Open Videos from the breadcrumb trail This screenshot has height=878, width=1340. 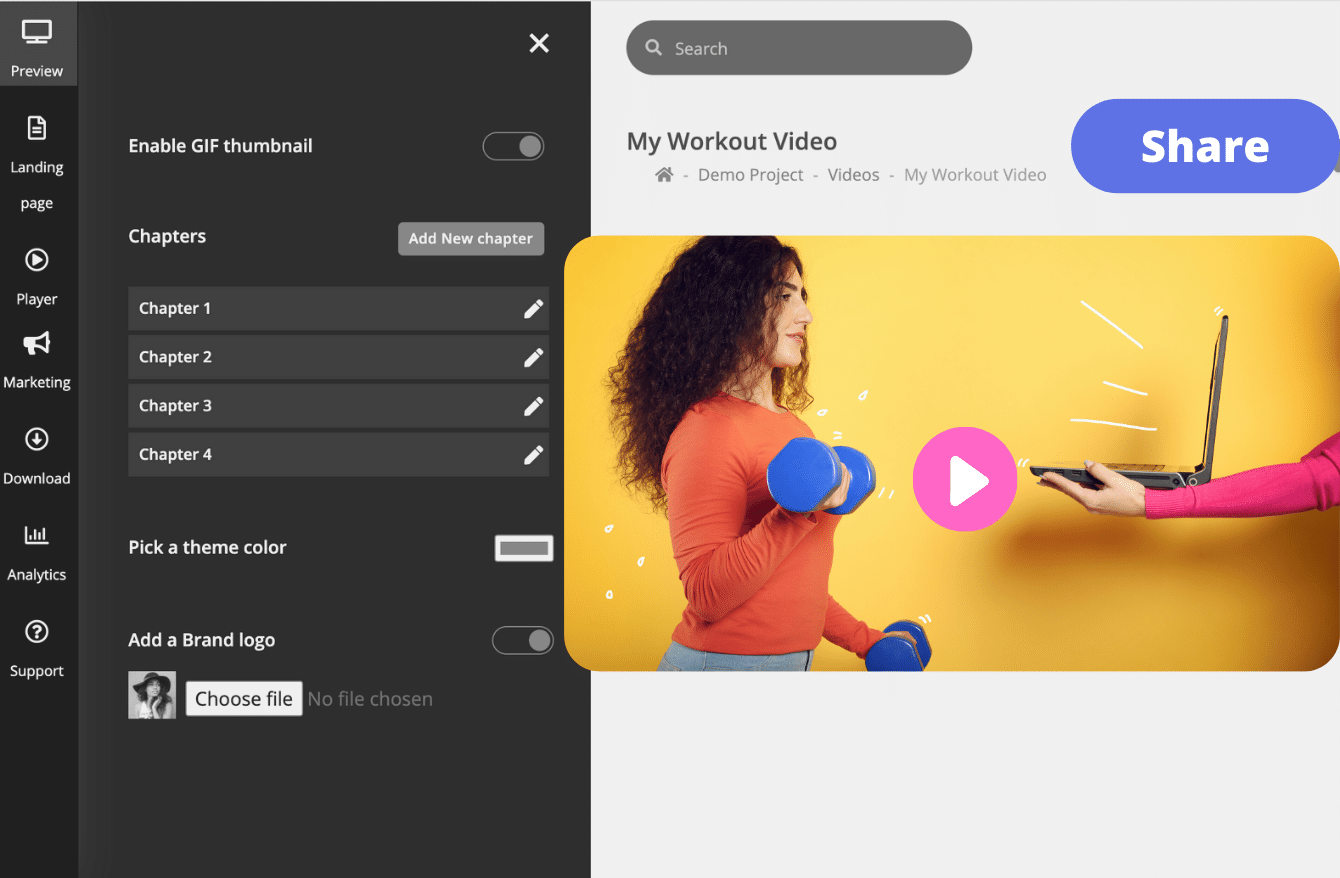point(853,174)
